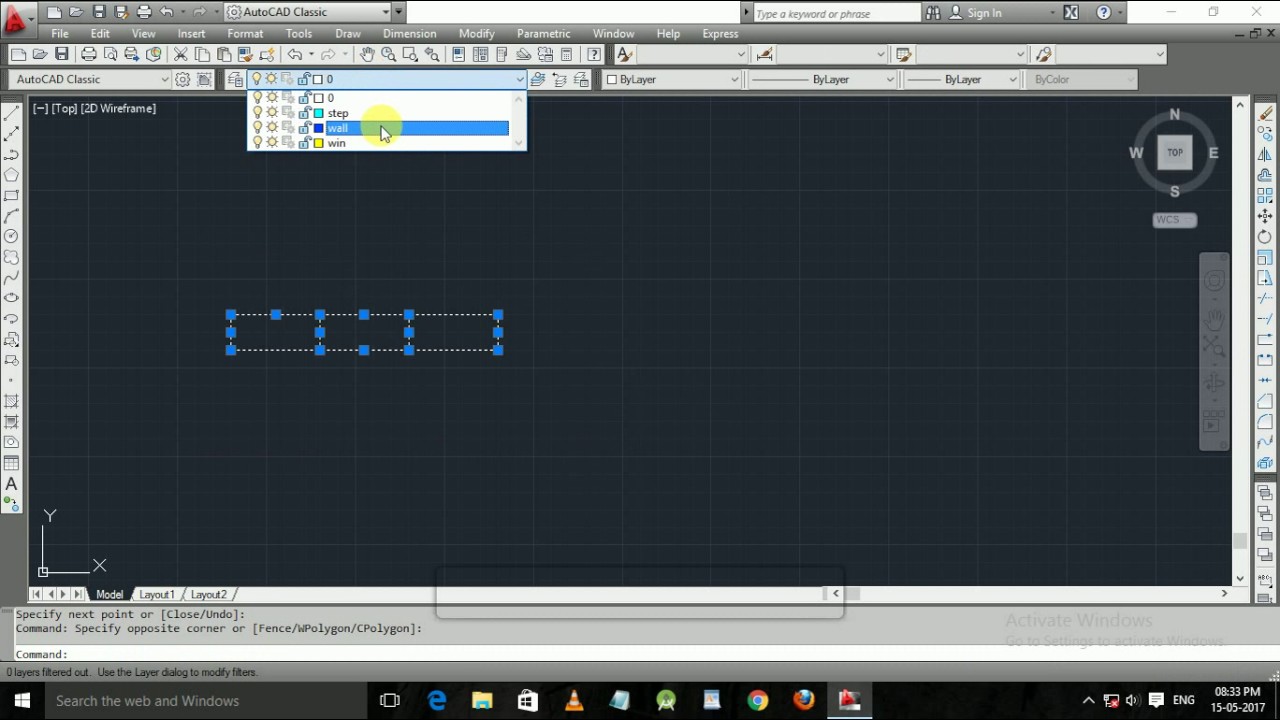This screenshot has width=1280, height=720.
Task: Toggle freeze sun icon for layer step
Action: tap(271, 113)
